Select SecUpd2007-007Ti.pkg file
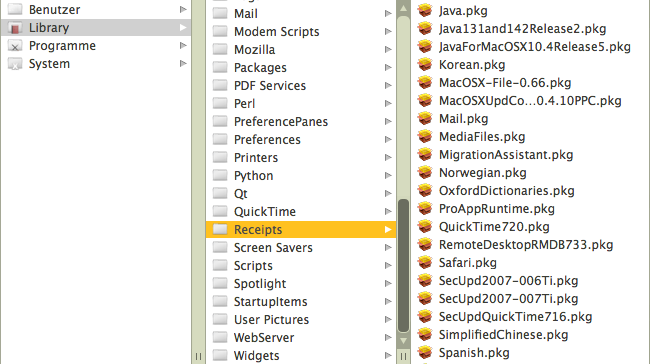Viewport: 650px width, 364px height. coord(508,298)
